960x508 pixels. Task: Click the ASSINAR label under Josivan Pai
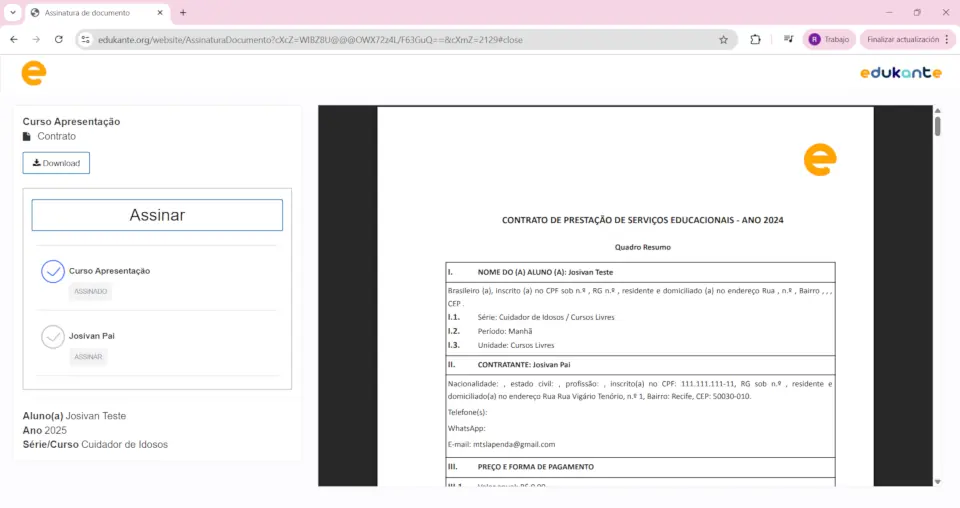click(88, 357)
